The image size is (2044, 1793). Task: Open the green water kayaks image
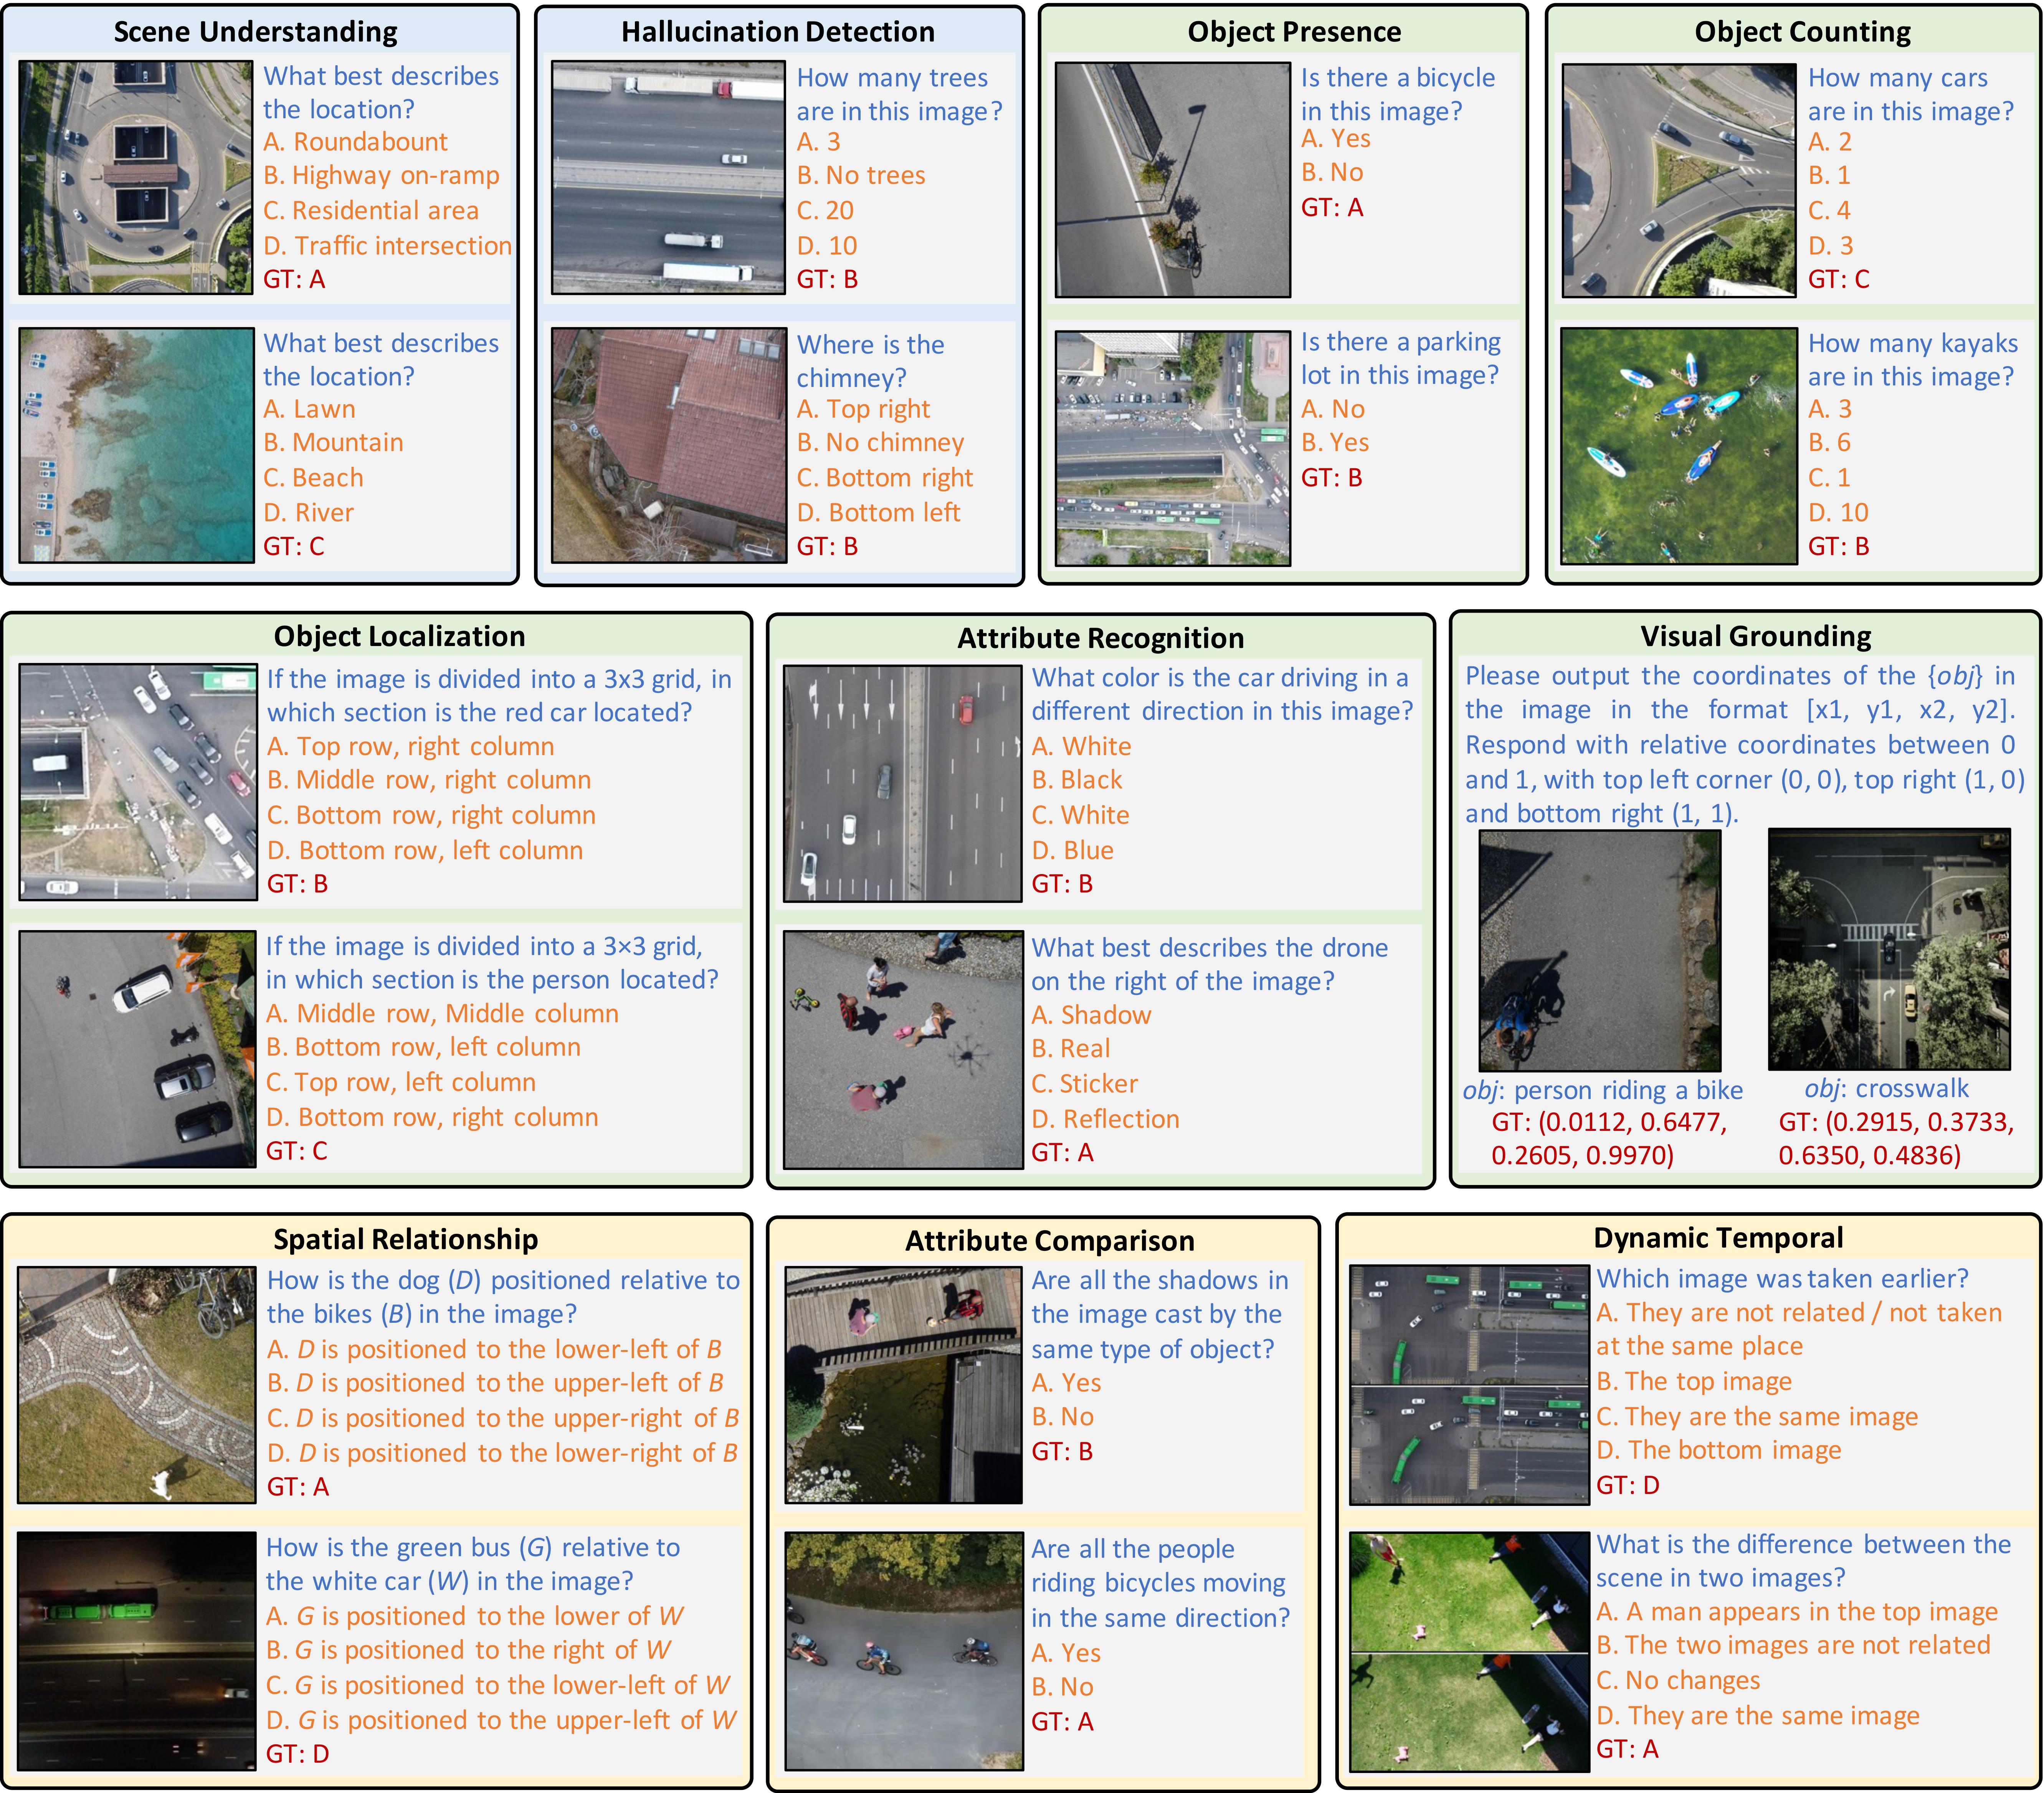pos(1678,446)
